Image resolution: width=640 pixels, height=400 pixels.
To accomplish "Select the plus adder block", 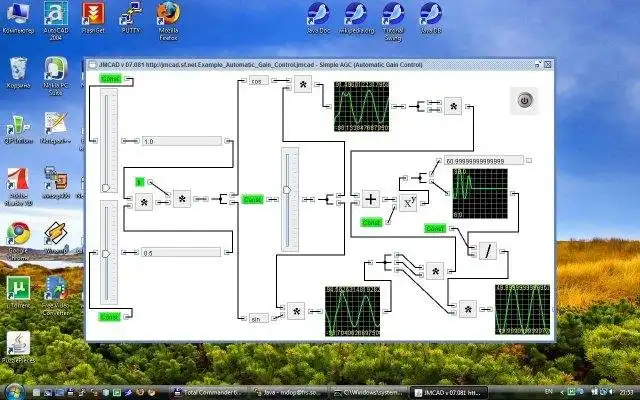I will [x=371, y=199].
